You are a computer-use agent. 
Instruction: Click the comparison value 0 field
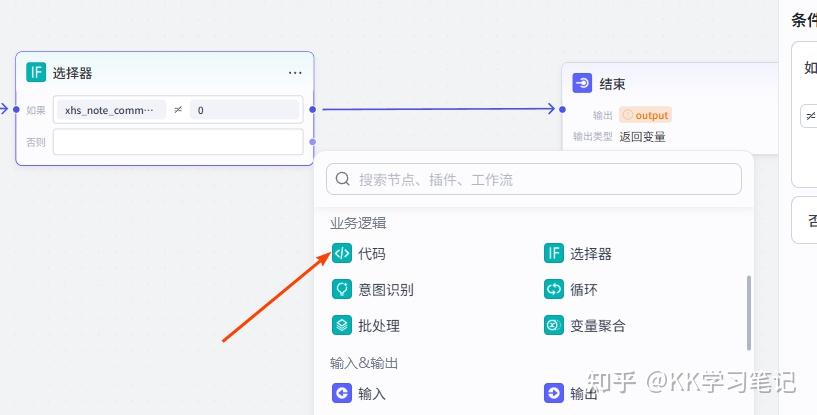click(x=245, y=110)
